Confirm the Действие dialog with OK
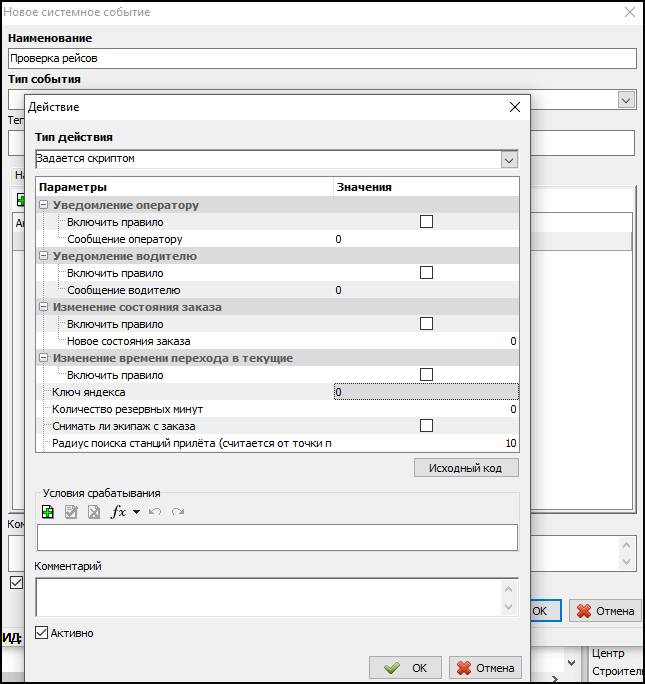 pyautogui.click(x=405, y=668)
